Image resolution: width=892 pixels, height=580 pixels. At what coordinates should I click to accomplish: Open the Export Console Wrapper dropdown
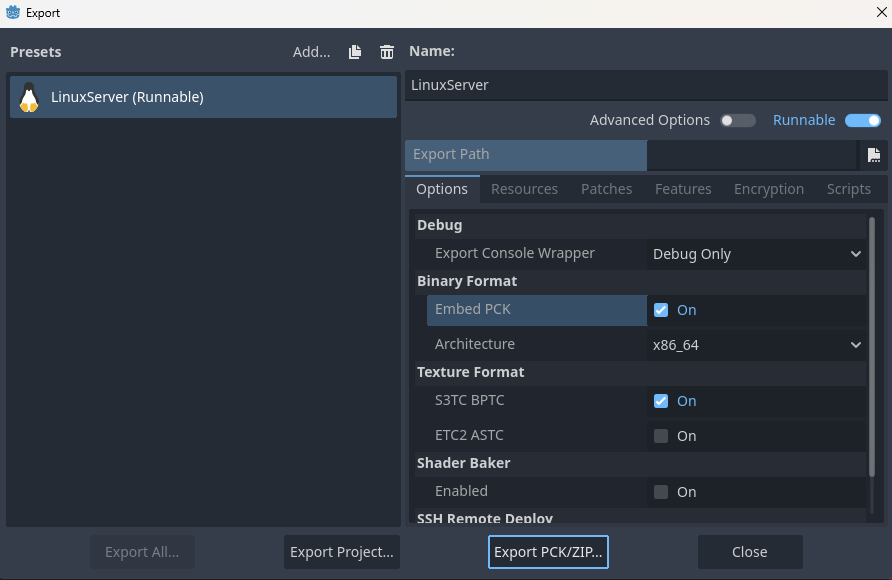[756, 254]
